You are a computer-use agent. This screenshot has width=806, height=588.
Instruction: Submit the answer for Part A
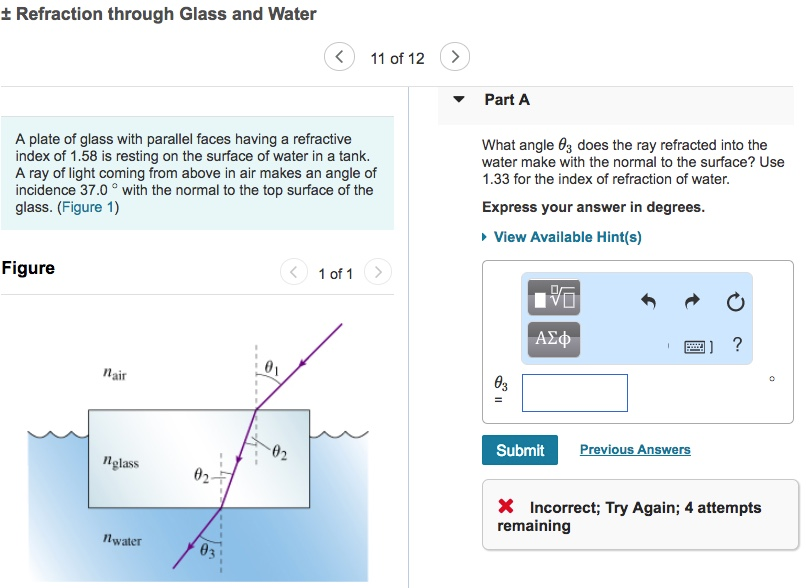click(519, 450)
